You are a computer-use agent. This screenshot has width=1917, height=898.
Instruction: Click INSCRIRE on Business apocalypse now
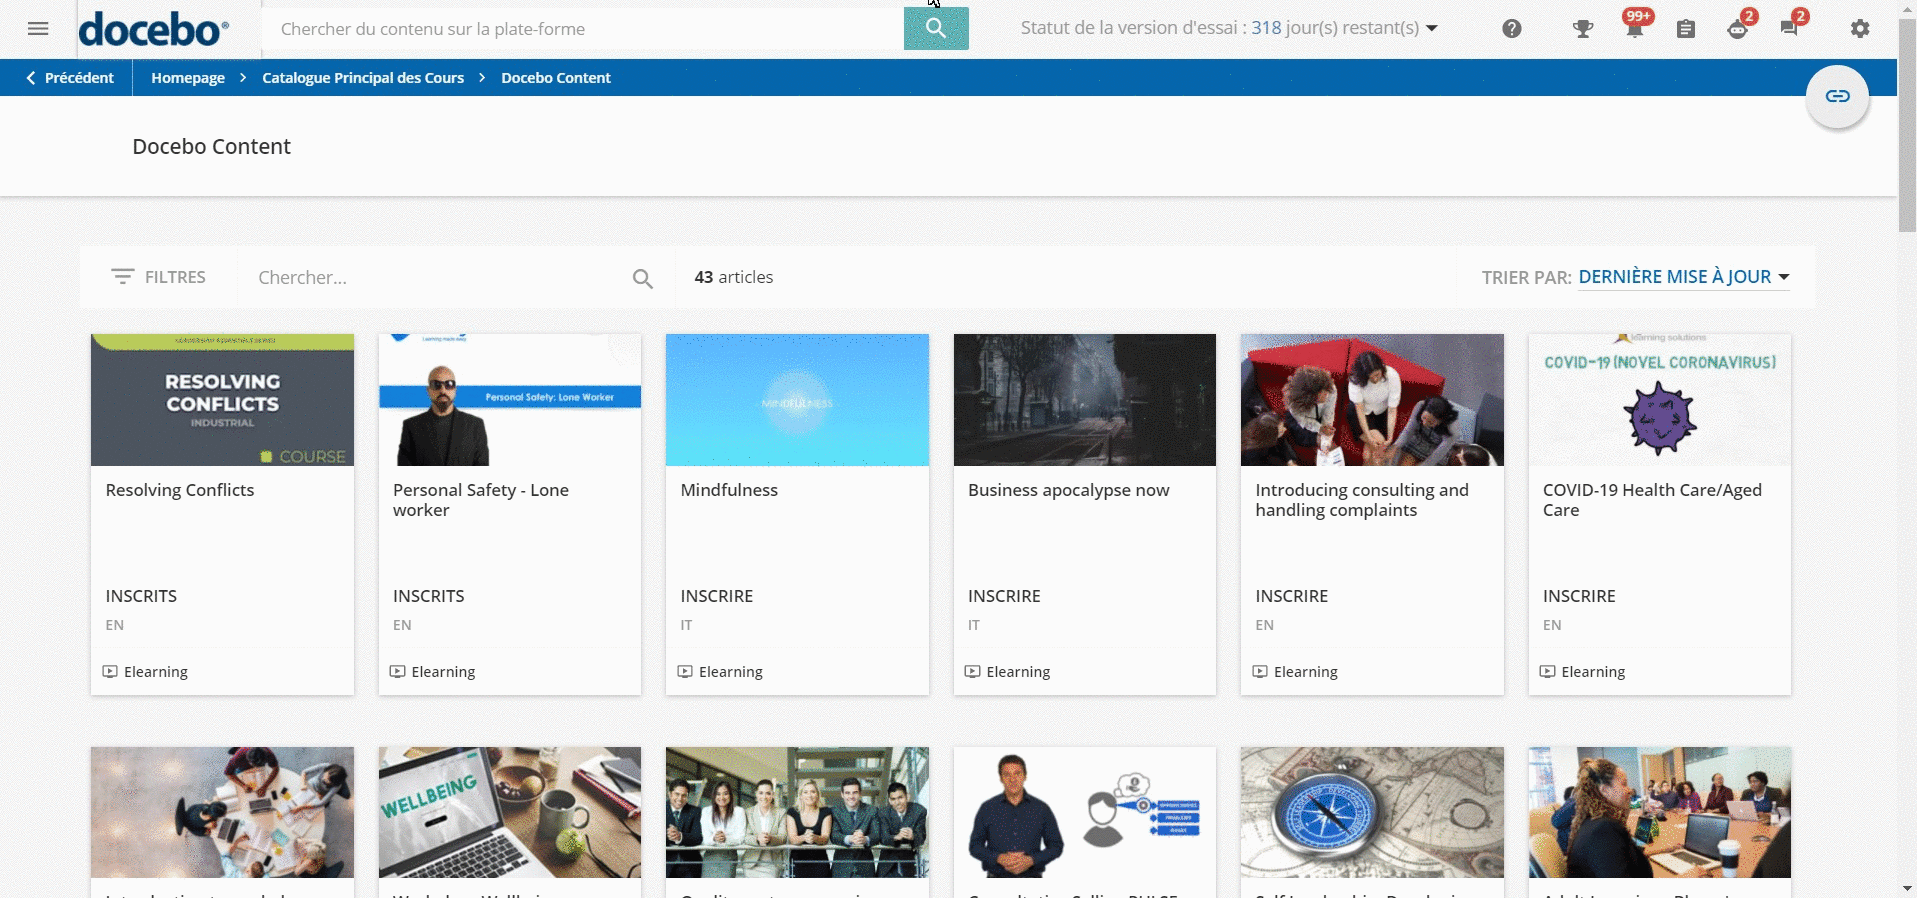(x=1004, y=596)
